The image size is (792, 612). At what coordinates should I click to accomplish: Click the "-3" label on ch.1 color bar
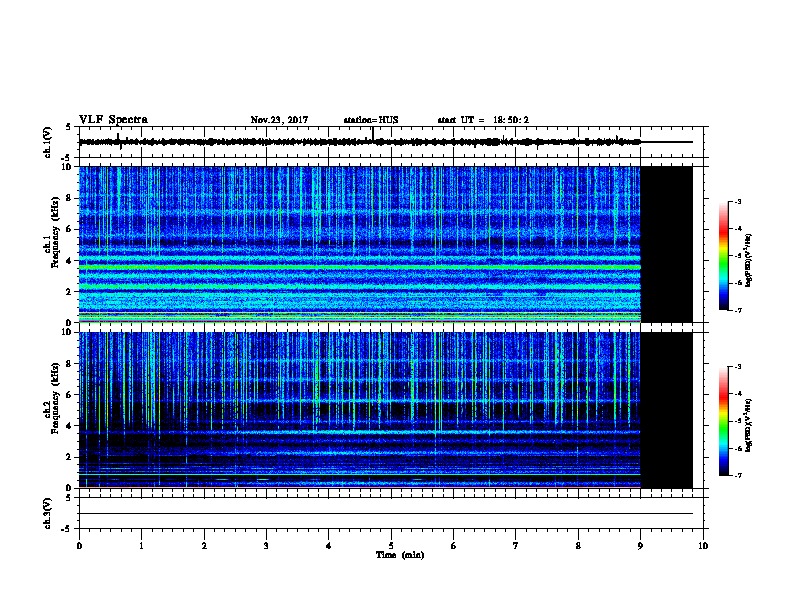pos(738,201)
